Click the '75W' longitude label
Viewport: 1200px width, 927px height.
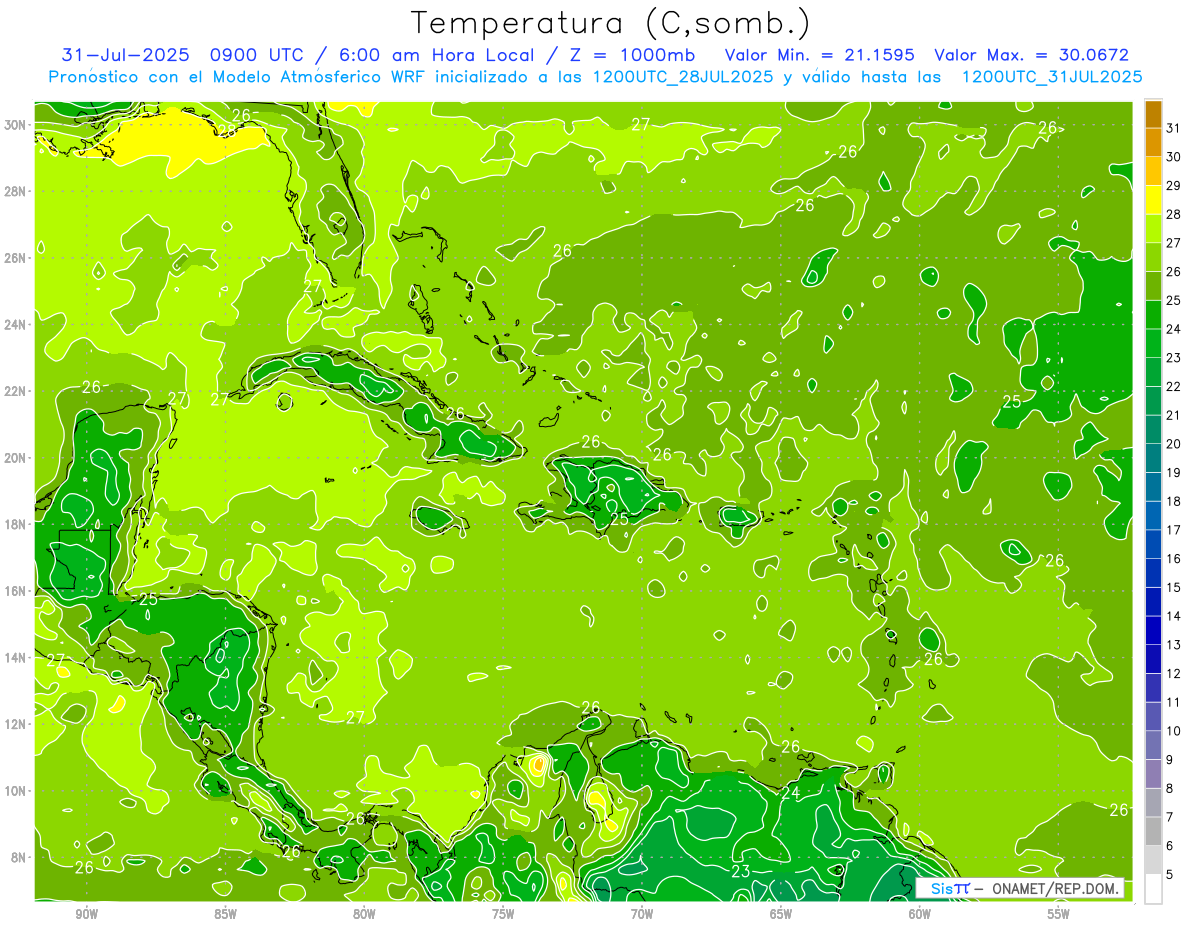(x=503, y=914)
